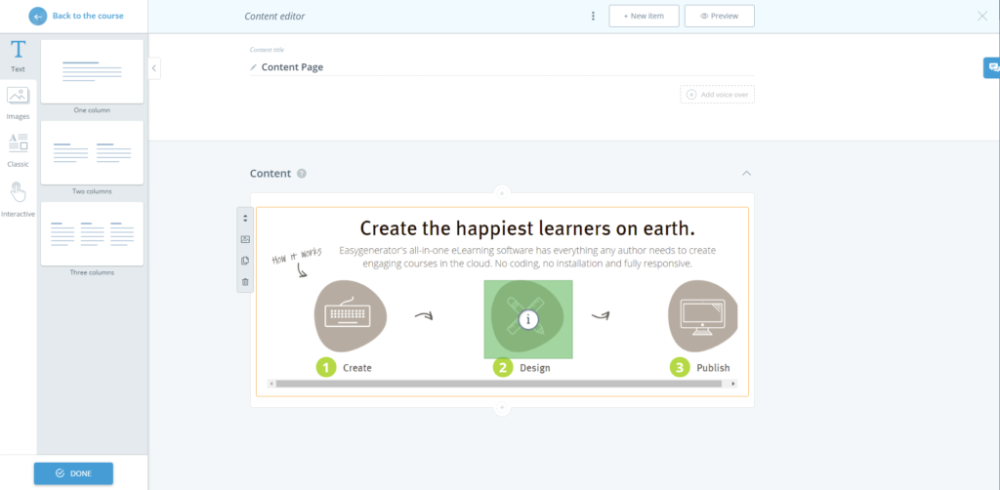Click the keyboard Create illustration
The height and width of the screenshot is (490, 1000).
coord(350,316)
